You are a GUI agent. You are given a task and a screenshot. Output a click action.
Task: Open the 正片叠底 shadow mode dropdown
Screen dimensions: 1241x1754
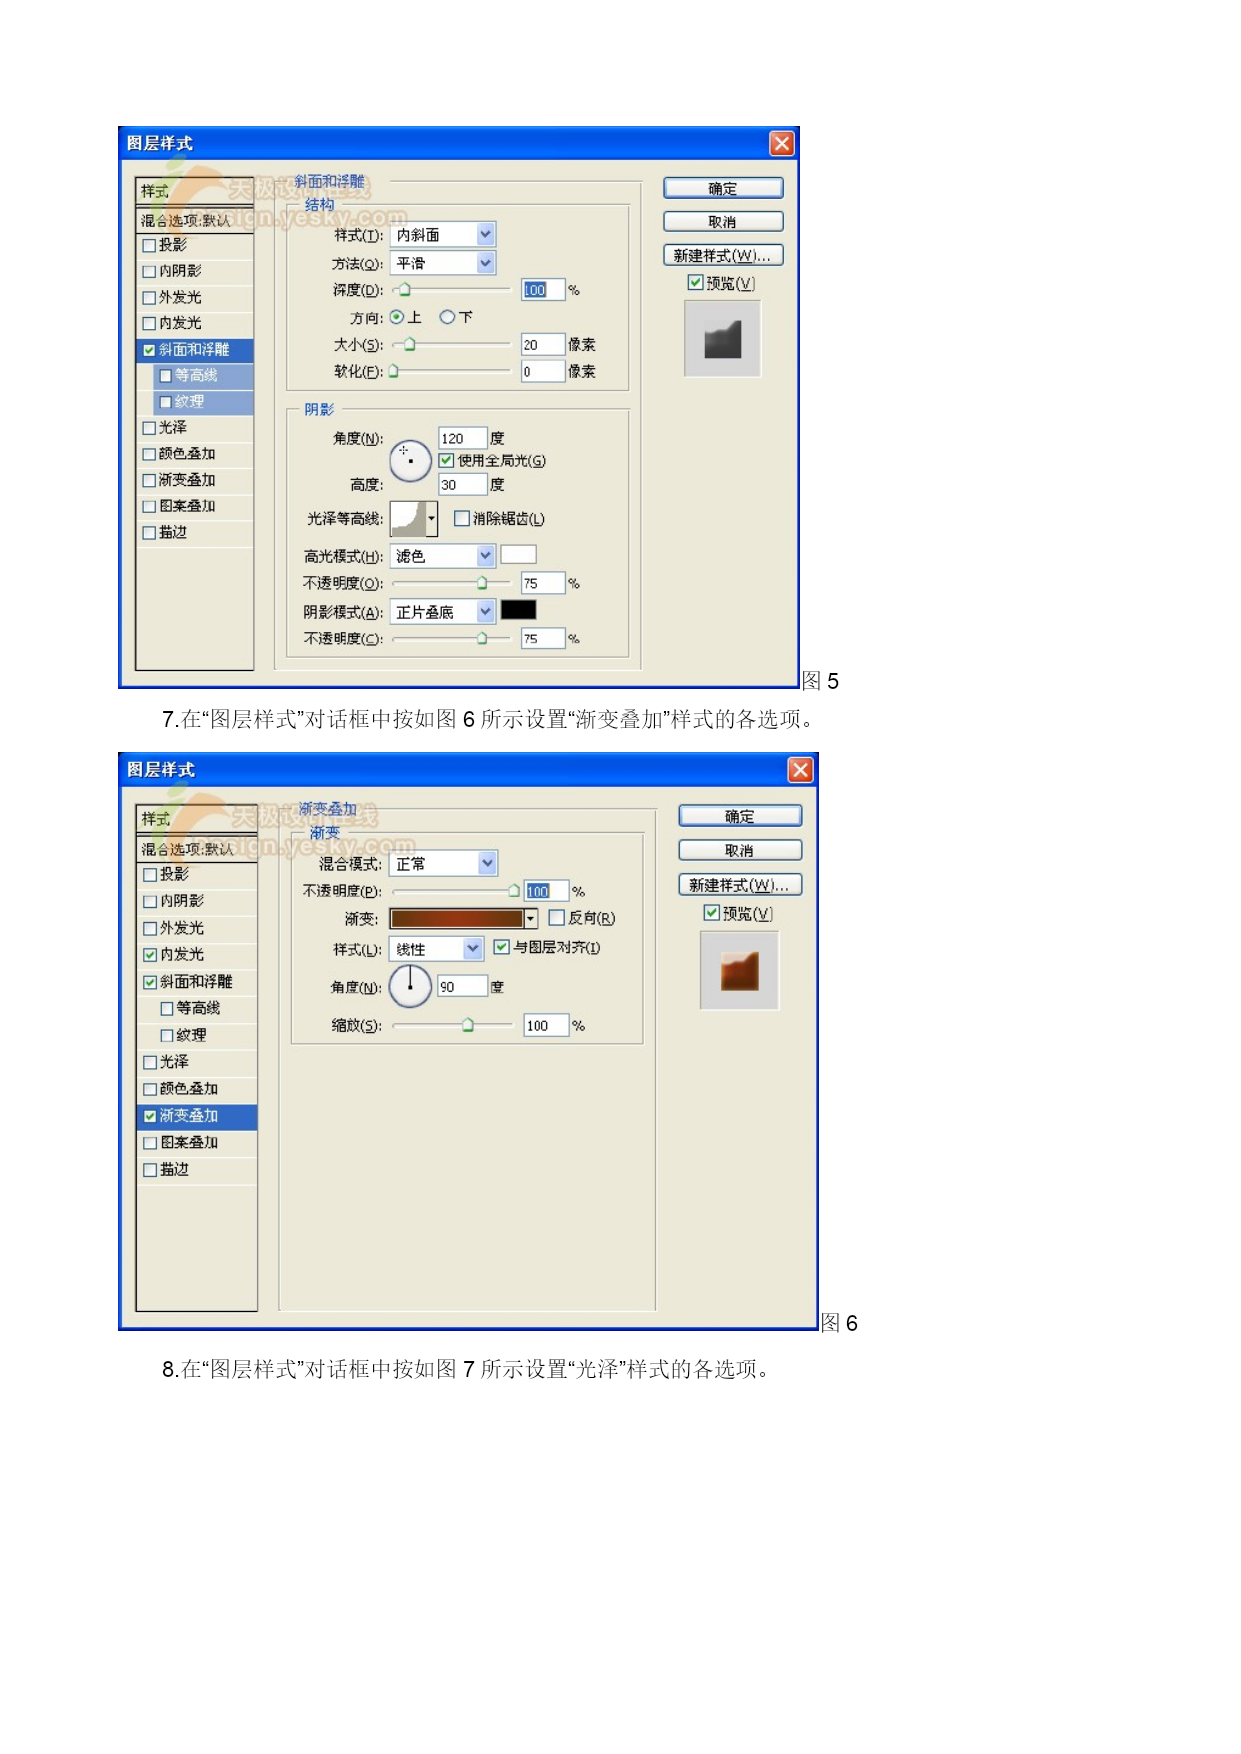pos(485,611)
